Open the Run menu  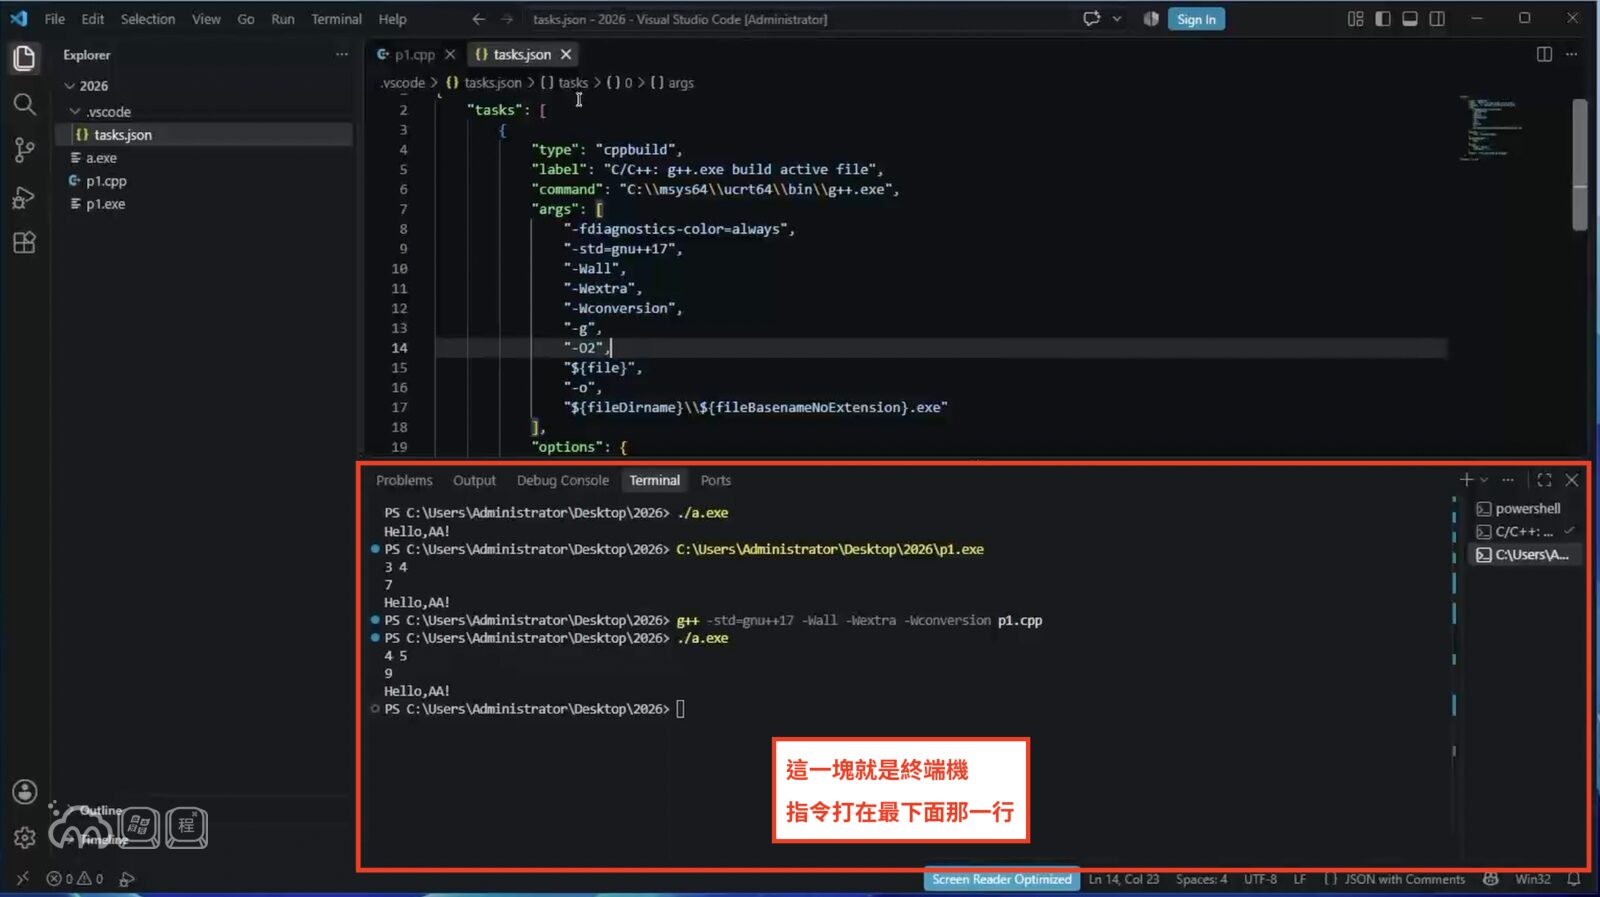click(x=283, y=19)
